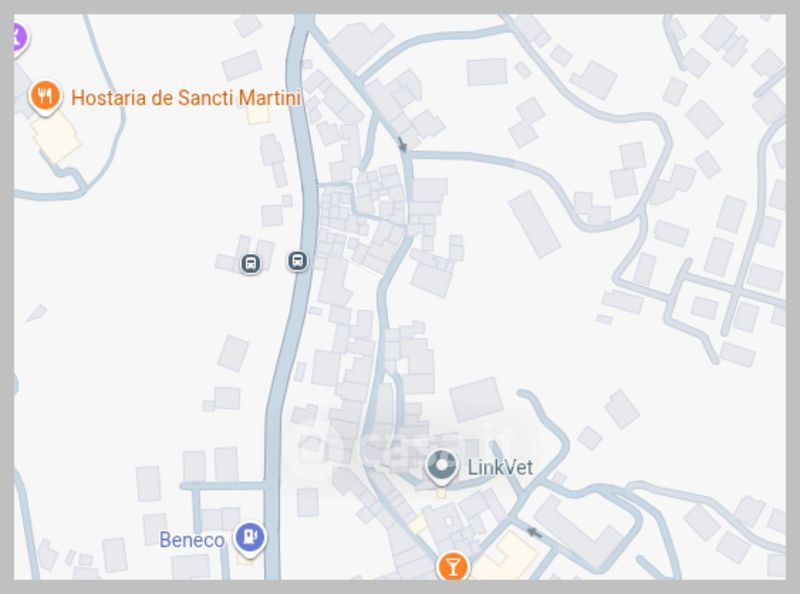Click the small yellow building after Hostaria label
800x594 pixels.
(x=258, y=114)
